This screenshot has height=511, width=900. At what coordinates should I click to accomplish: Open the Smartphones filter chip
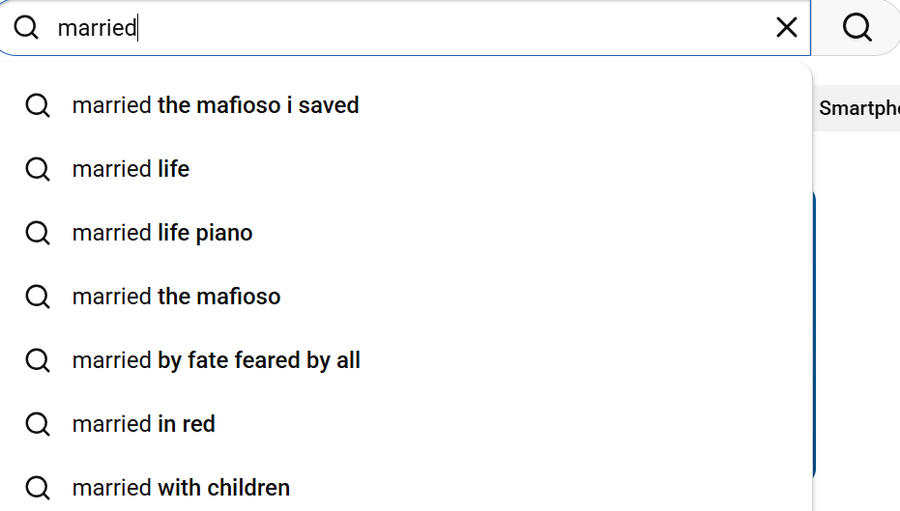point(858,109)
